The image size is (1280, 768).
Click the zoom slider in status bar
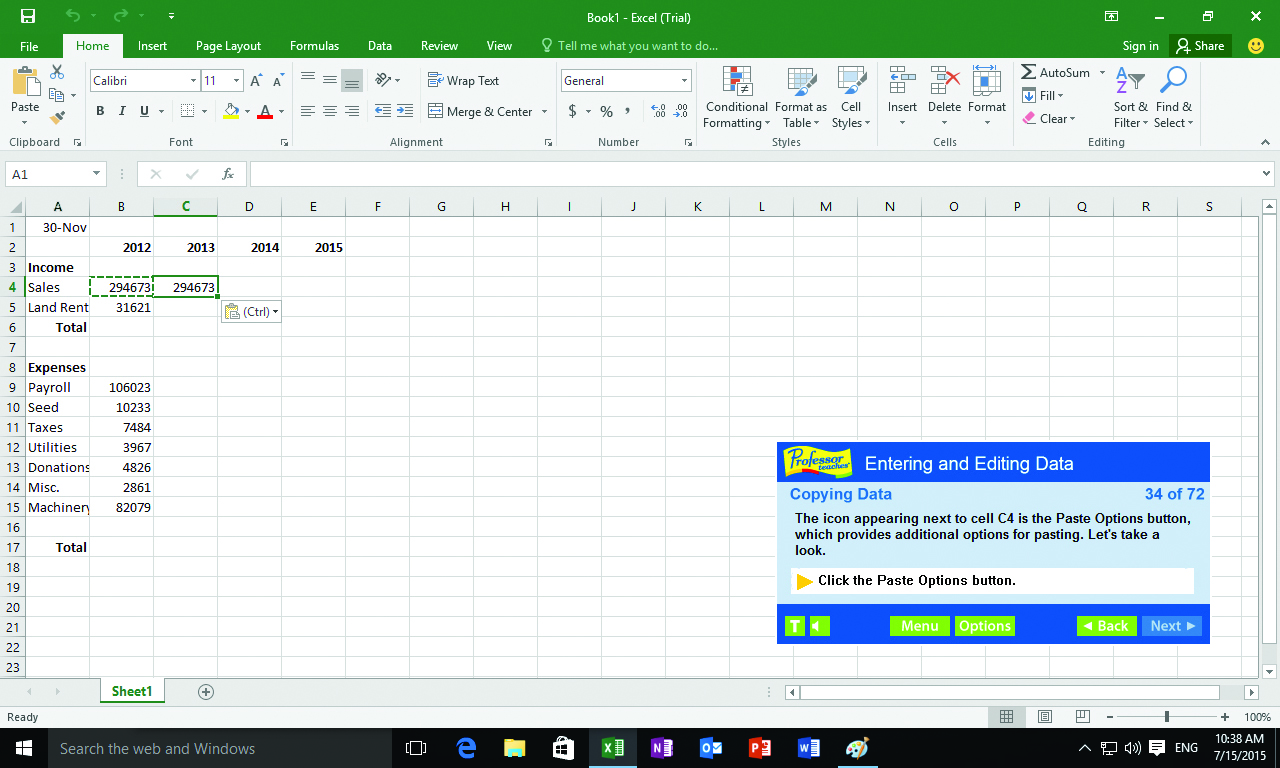(x=1167, y=717)
